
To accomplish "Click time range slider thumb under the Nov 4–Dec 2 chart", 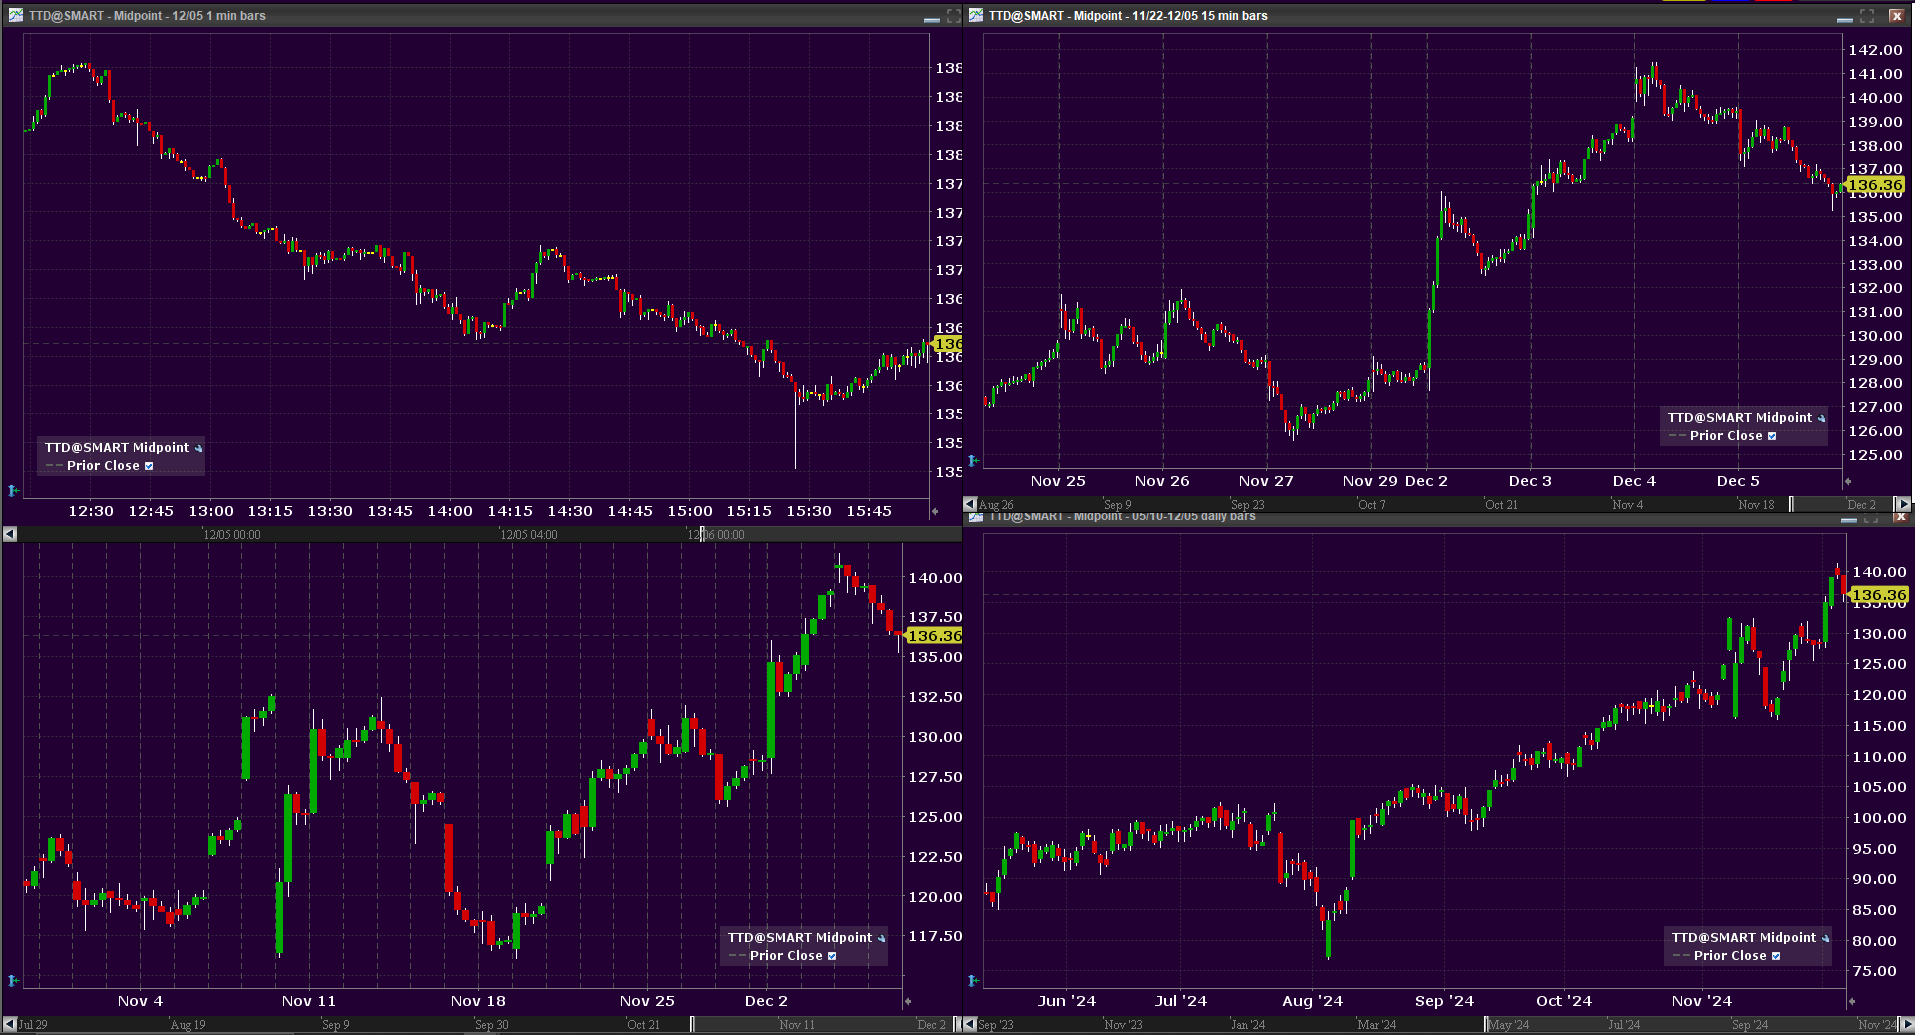I will [x=692, y=1024].
